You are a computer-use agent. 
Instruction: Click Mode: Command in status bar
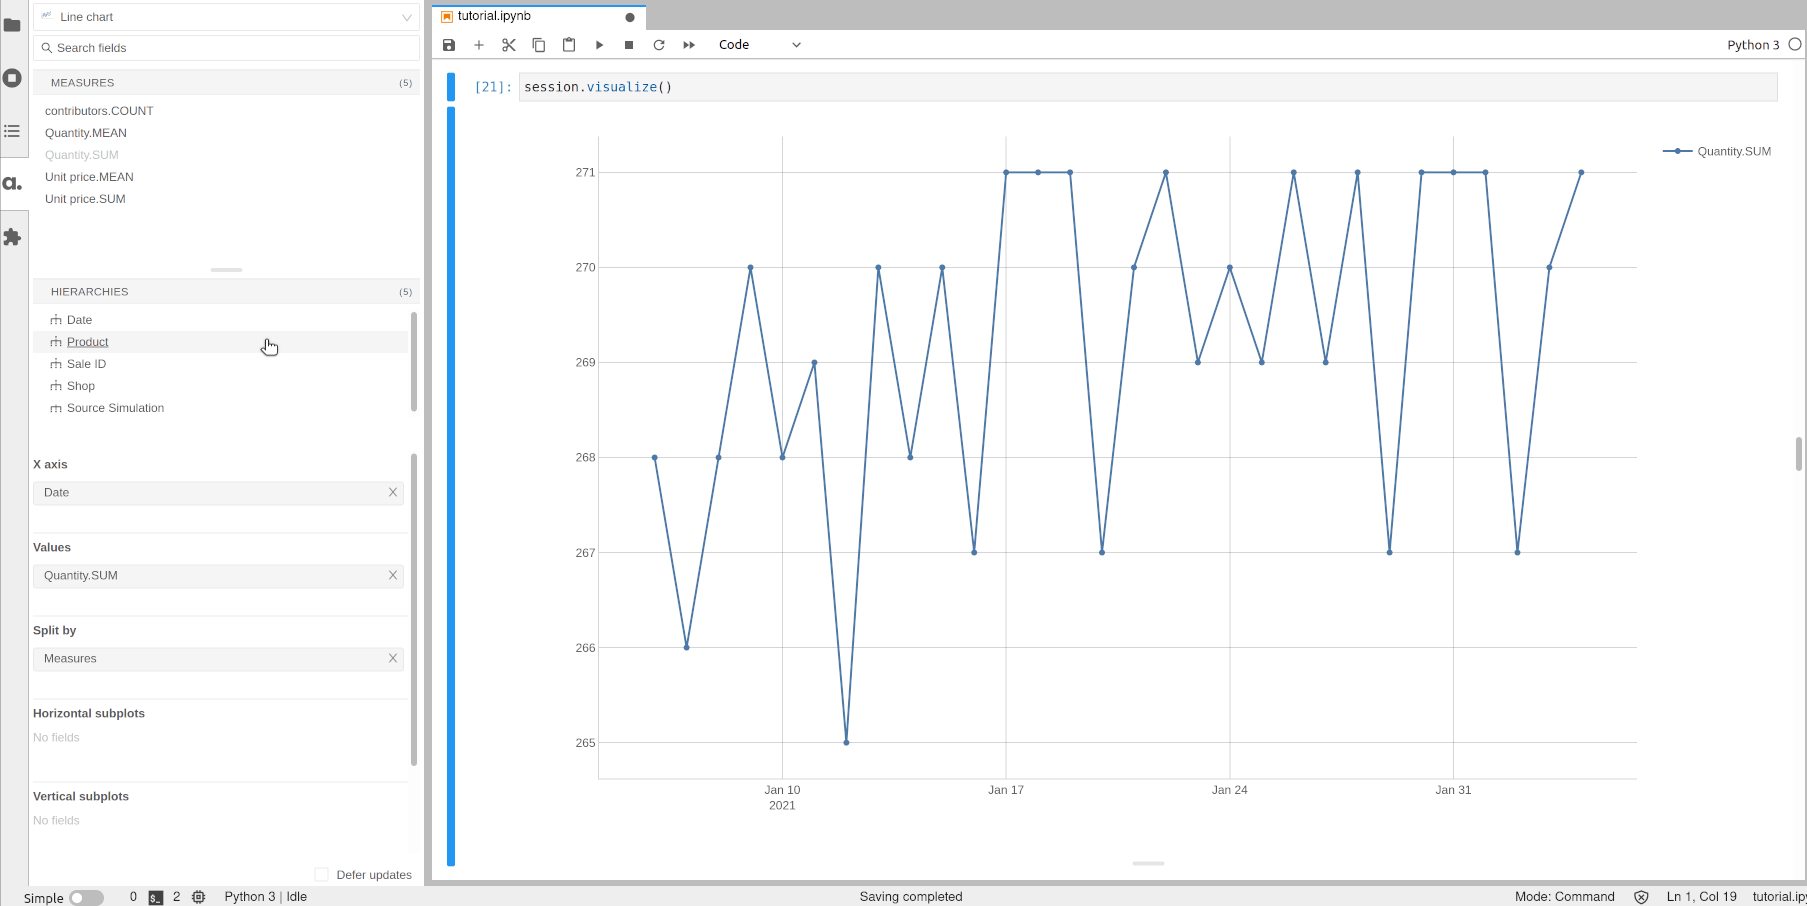pos(1565,897)
